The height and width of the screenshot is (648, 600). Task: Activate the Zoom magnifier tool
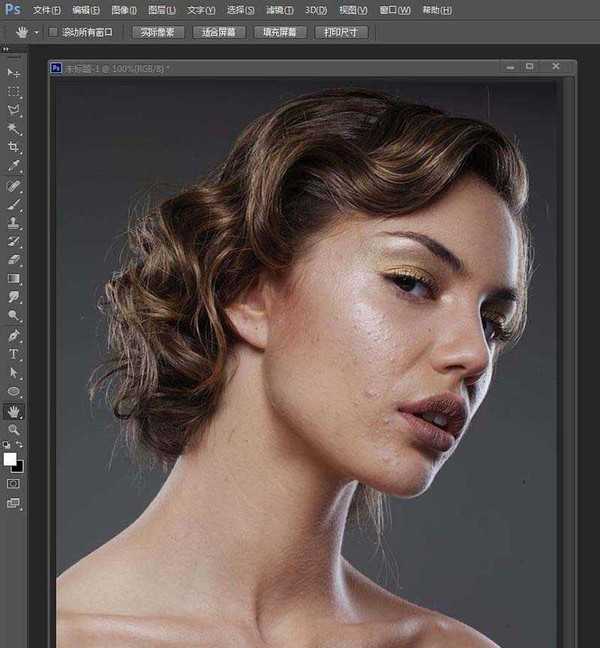tap(14, 429)
